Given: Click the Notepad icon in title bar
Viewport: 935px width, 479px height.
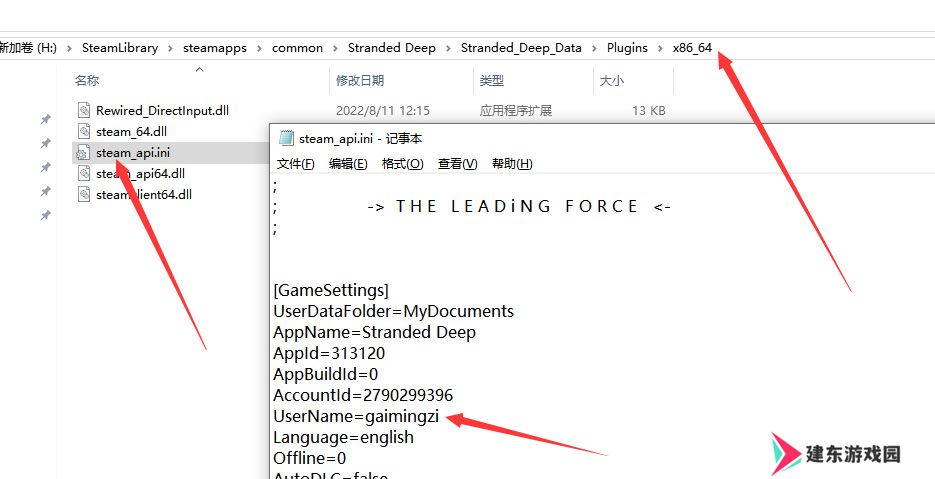Looking at the screenshot, I should (286, 138).
